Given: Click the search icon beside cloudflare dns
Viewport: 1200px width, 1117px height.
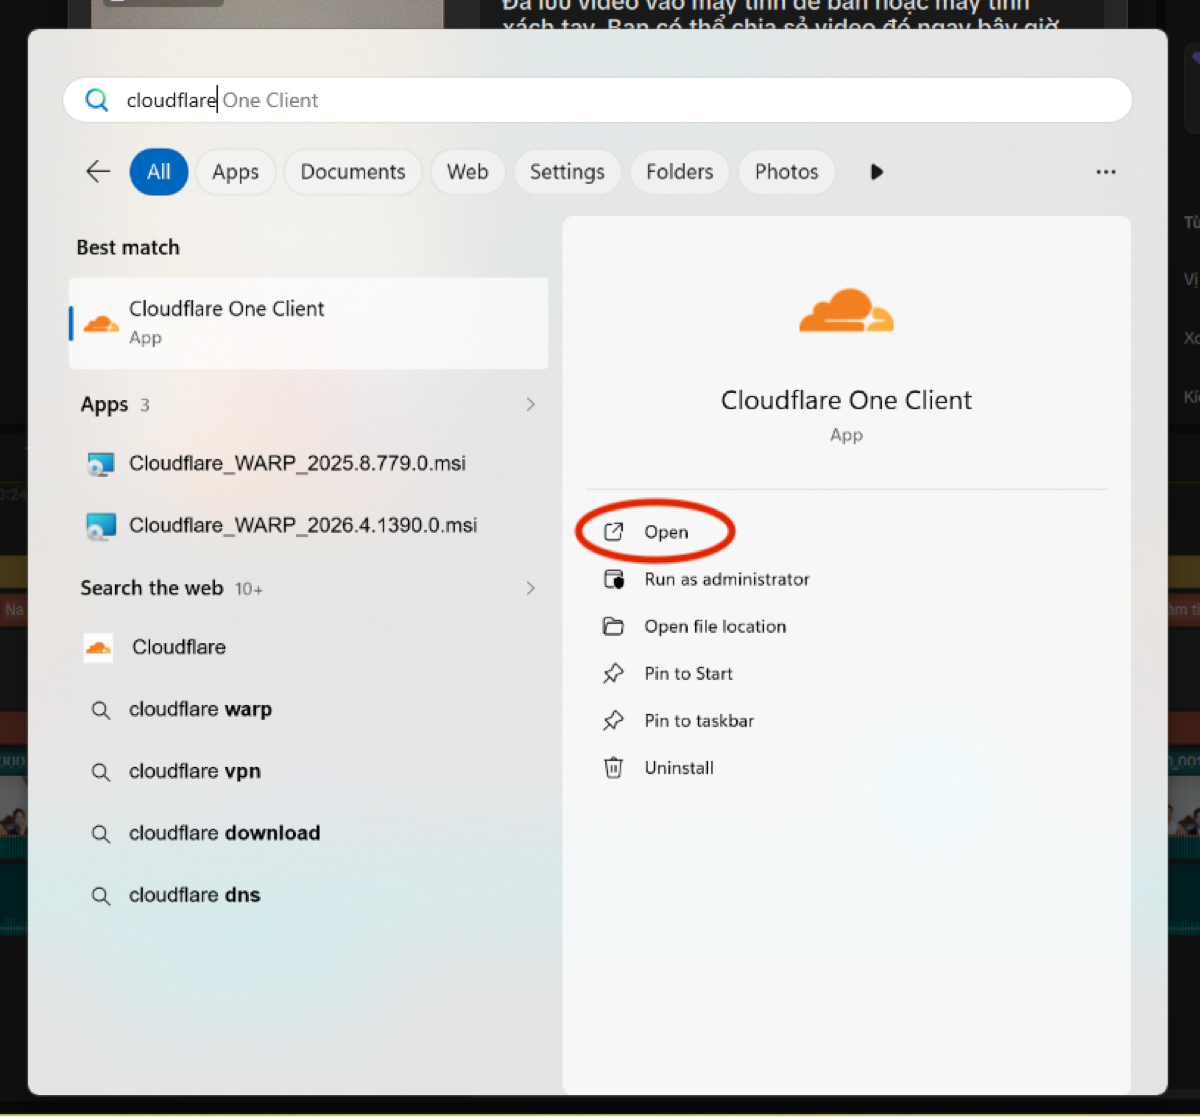Looking at the screenshot, I should point(101,896).
